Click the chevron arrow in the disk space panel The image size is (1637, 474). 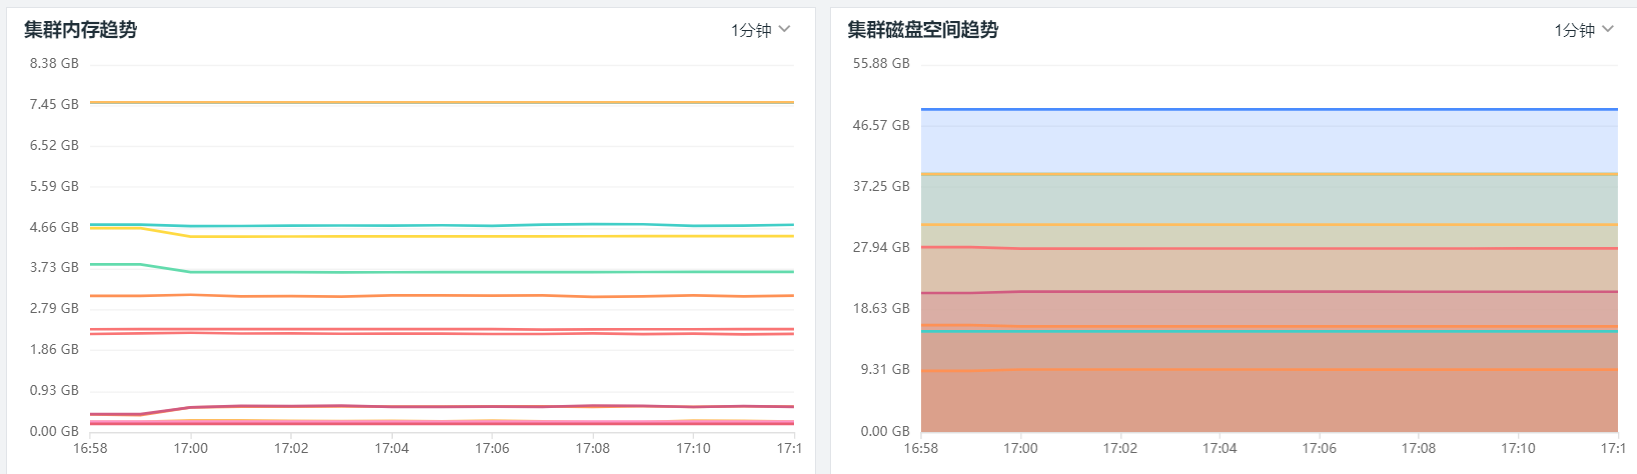pos(1608,29)
